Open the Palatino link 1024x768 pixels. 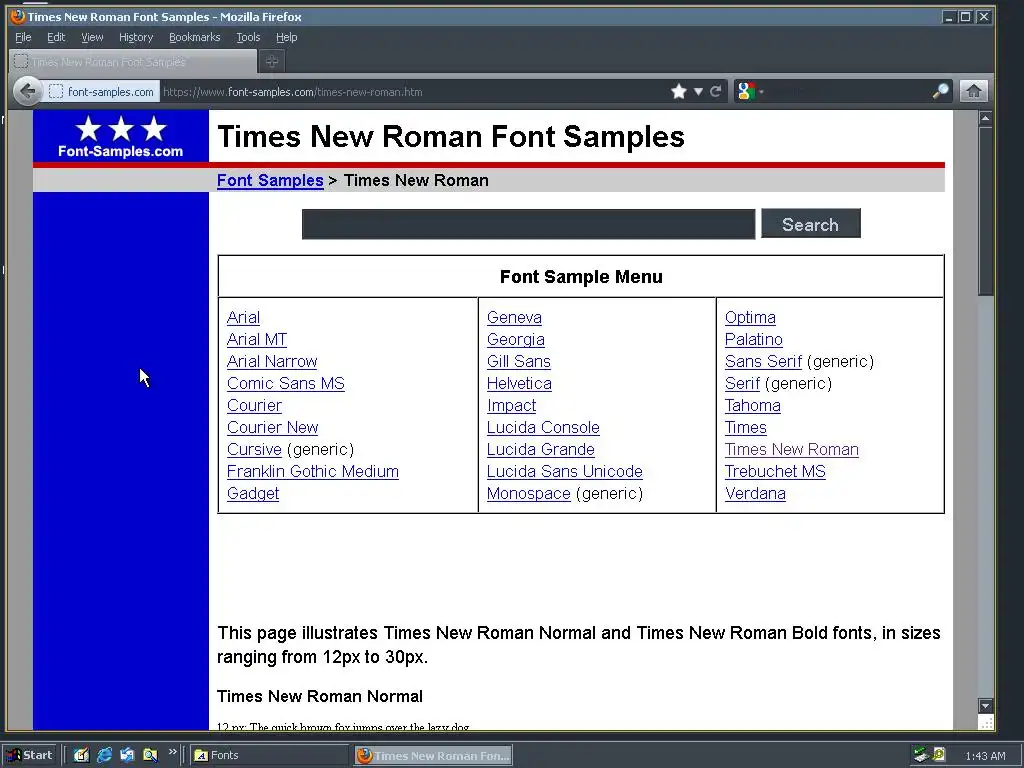pos(754,340)
